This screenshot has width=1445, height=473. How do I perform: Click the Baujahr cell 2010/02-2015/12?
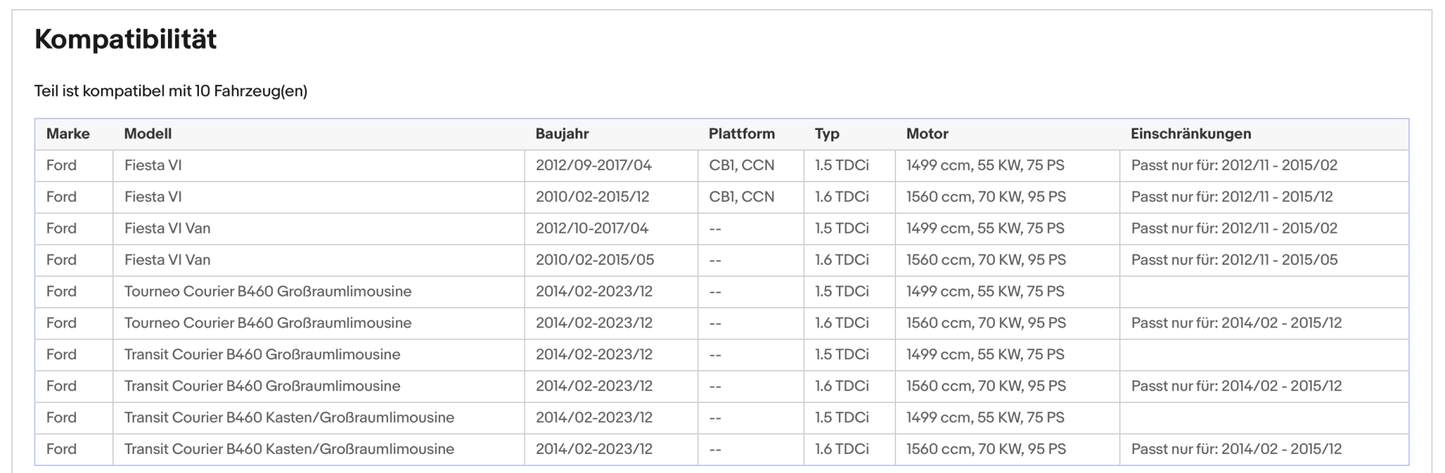point(594,197)
